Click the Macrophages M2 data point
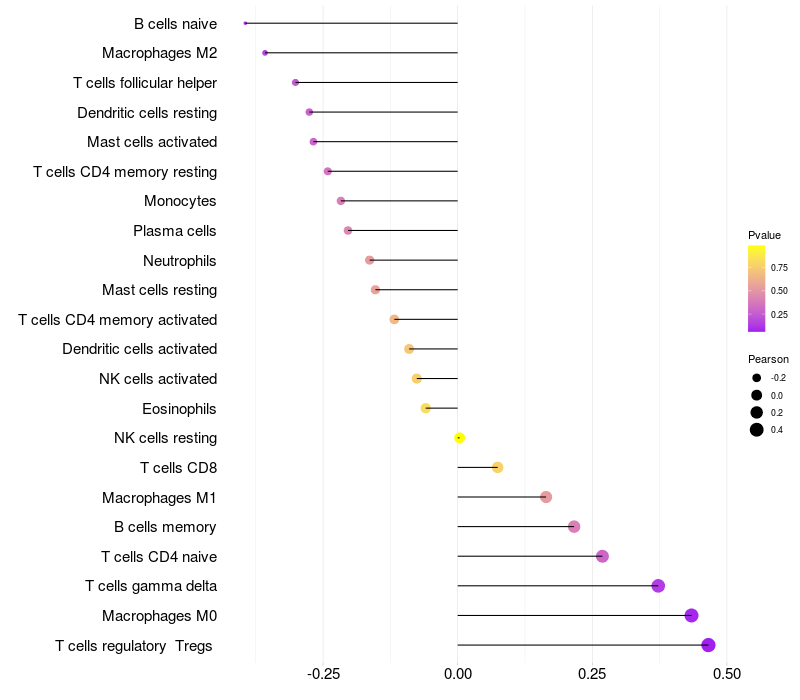Screen dimensions: 800x700 (265, 53)
